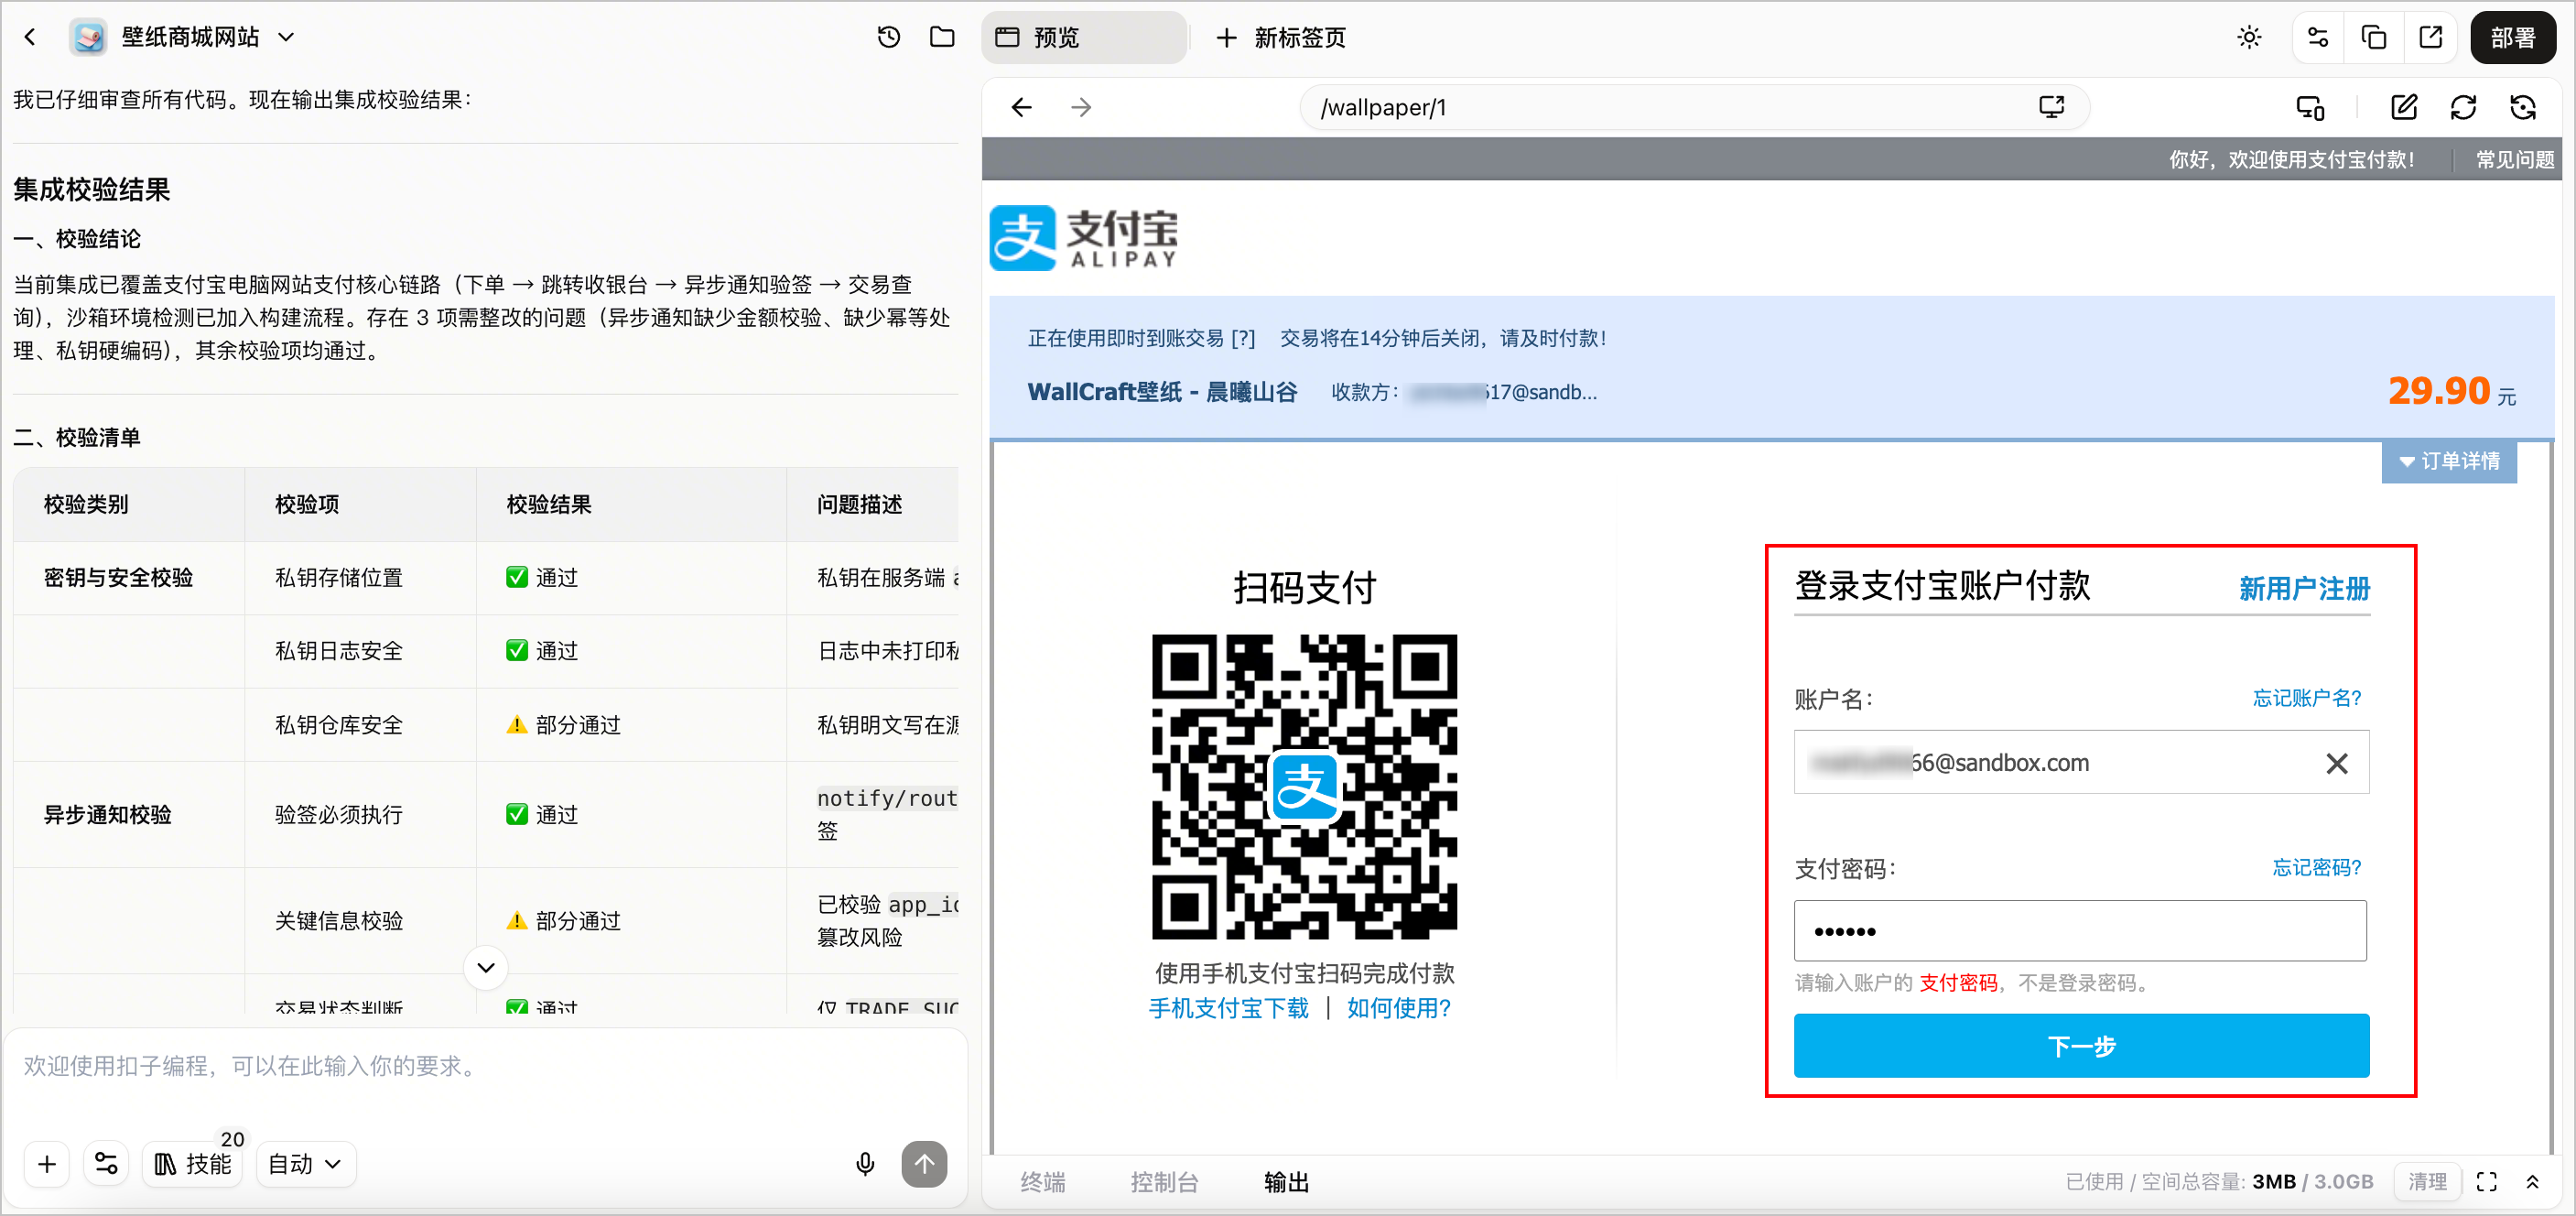
Task: Open the responsive device view icon
Action: (x=2310, y=107)
